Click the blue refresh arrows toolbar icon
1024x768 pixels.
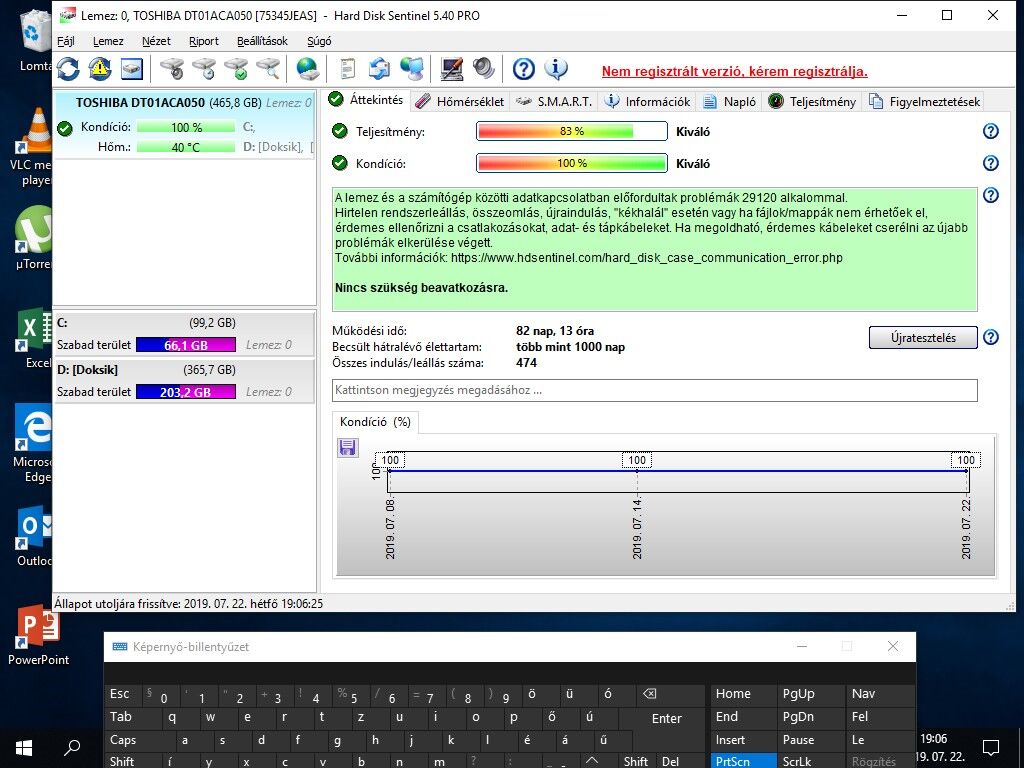tap(68, 69)
